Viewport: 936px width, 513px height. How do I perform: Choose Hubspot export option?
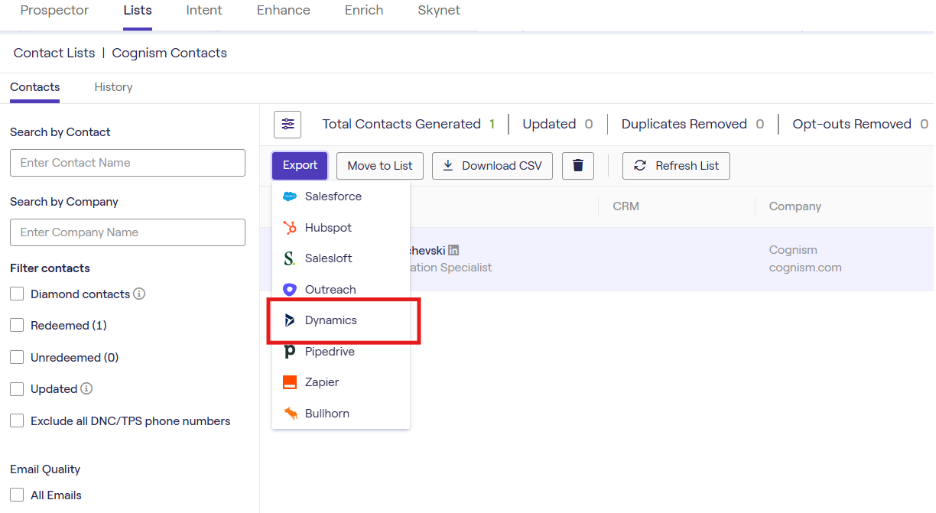pyautogui.click(x=328, y=227)
